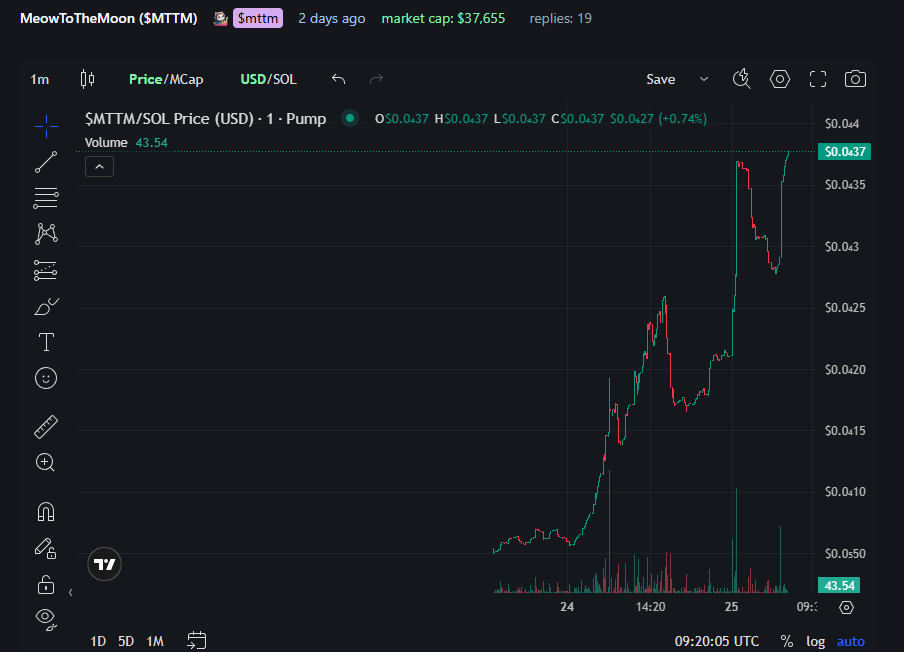
Task: Toggle percentage scale mode
Action: pos(786,641)
